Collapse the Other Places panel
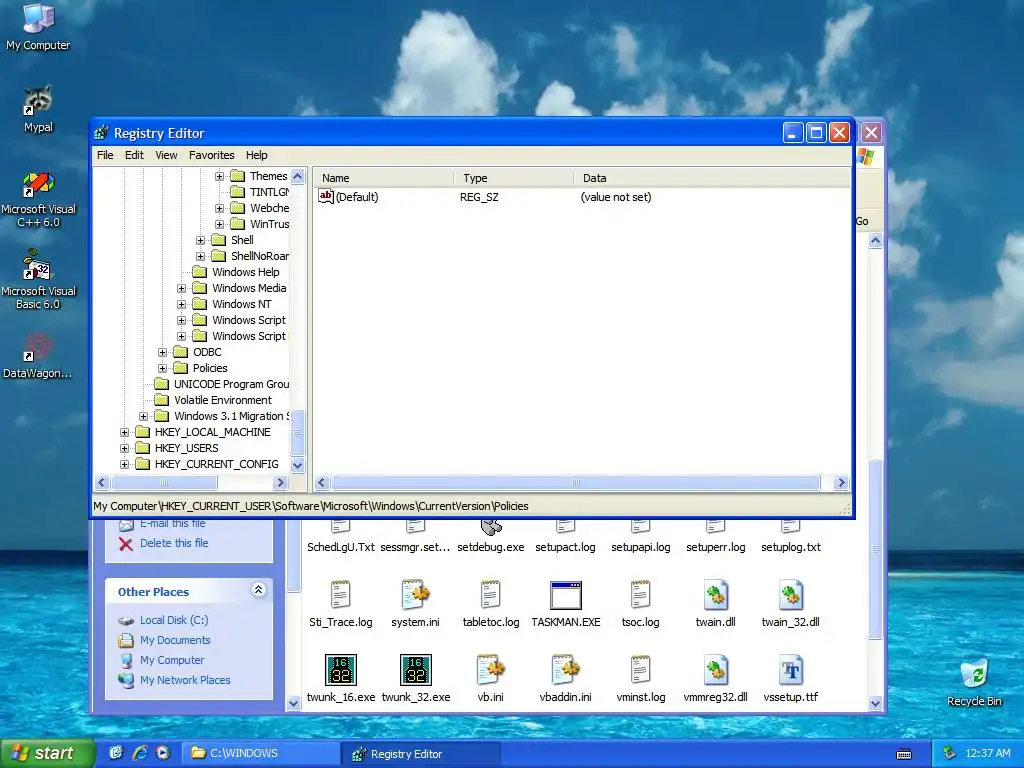This screenshot has width=1024, height=768. (259, 590)
